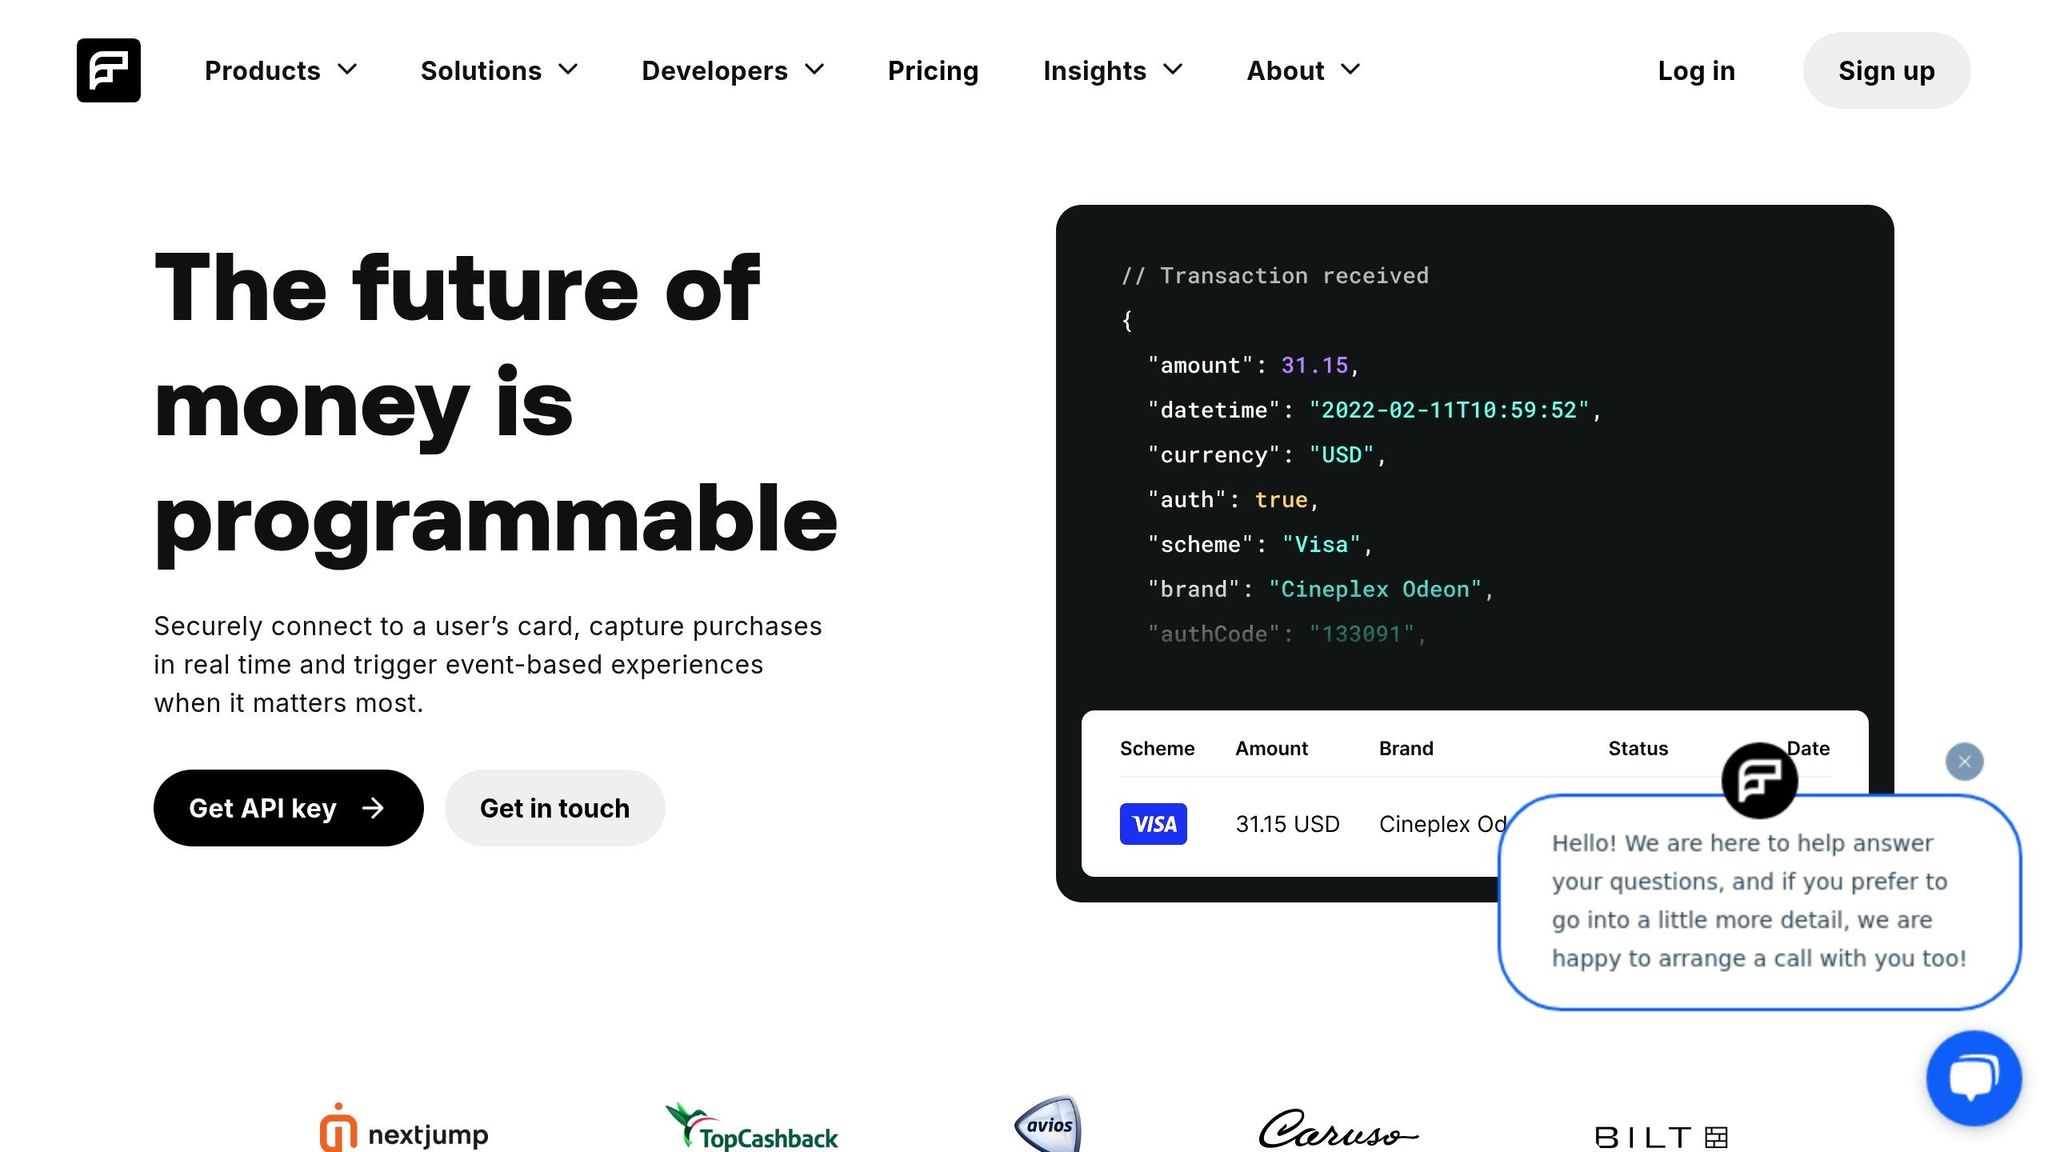Click the Status column header

[1638, 748]
